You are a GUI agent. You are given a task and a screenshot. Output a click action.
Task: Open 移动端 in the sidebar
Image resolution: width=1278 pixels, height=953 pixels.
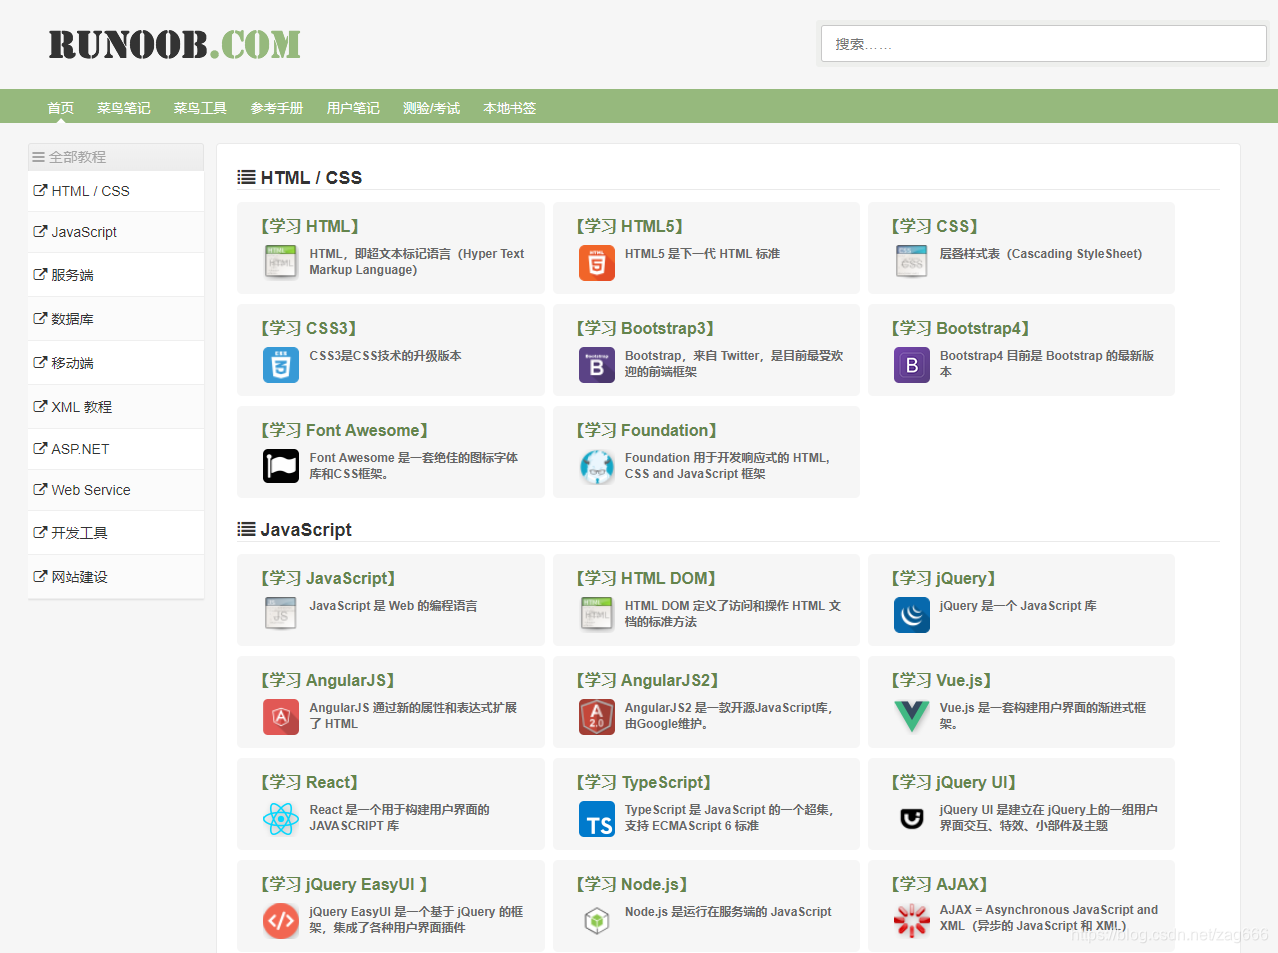(116, 363)
